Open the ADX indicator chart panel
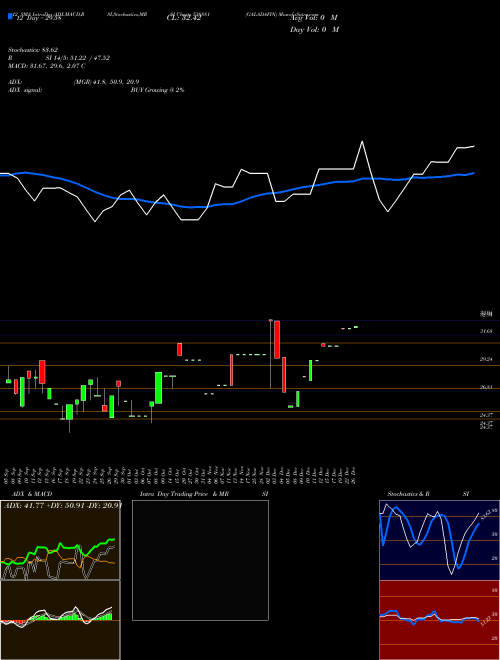 coord(60,540)
